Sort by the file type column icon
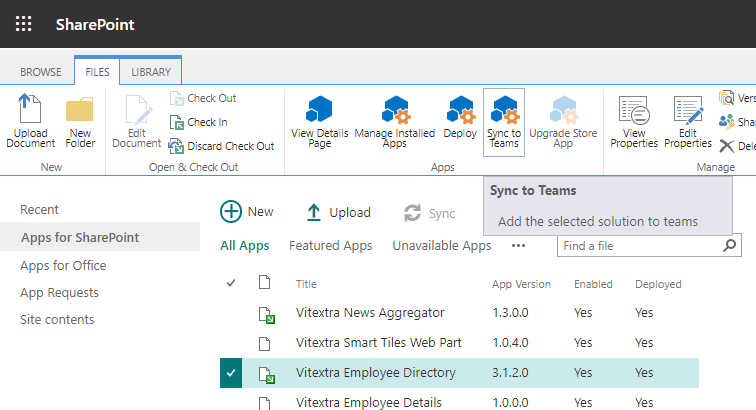The image size is (756, 410). pyautogui.click(x=264, y=282)
